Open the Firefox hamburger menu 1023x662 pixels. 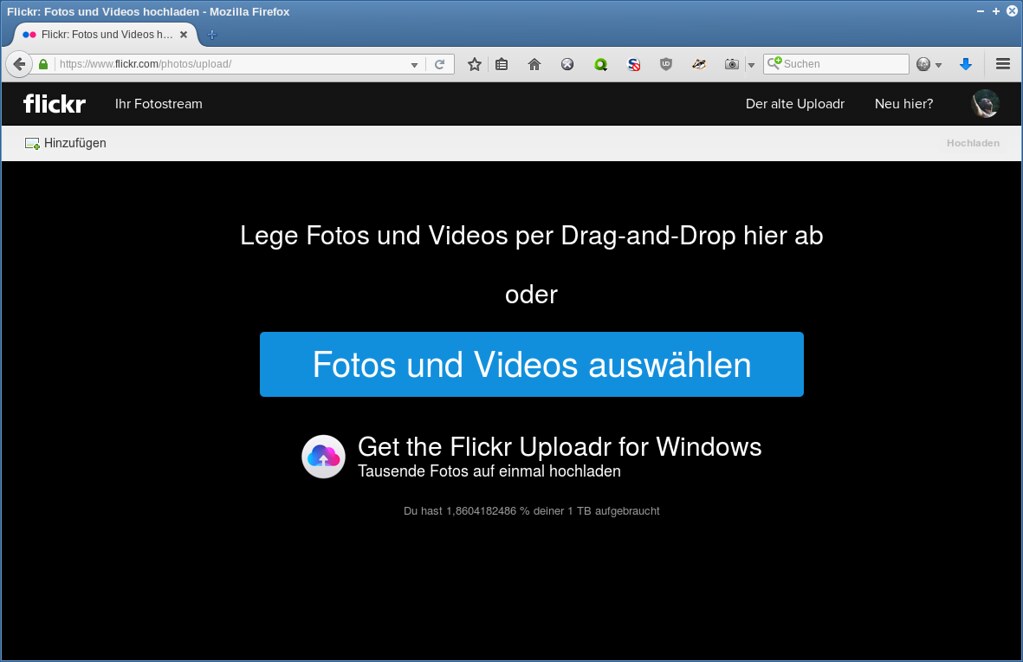(x=1003, y=64)
